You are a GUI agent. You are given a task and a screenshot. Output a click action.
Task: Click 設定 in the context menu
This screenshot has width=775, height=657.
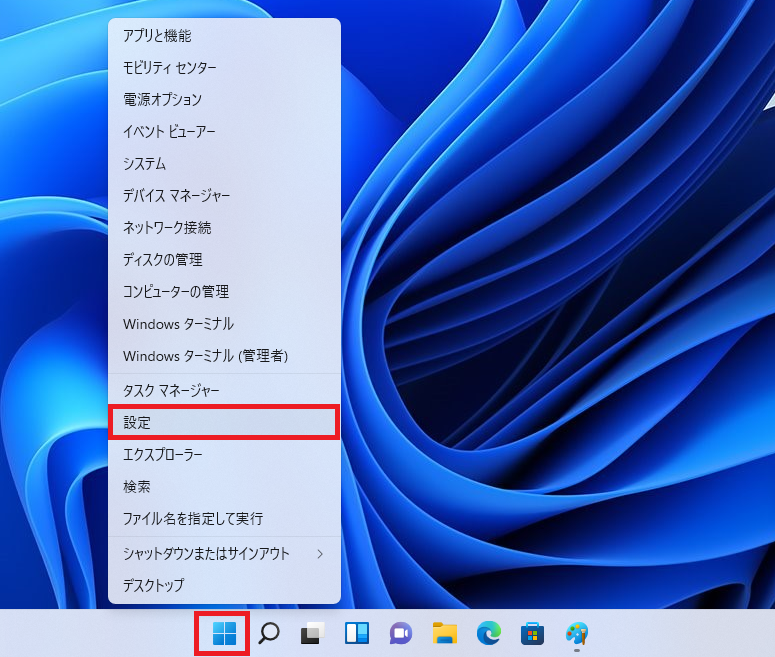pos(224,423)
